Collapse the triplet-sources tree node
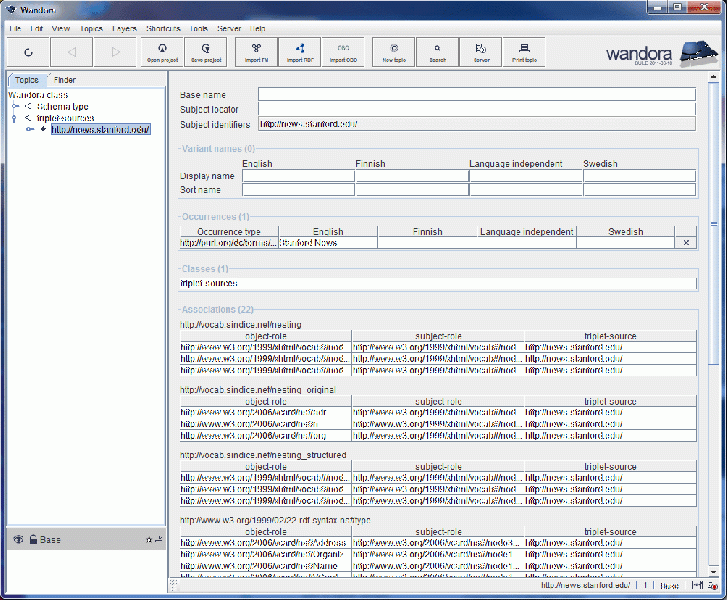Image resolution: width=727 pixels, height=600 pixels. [x=14, y=118]
